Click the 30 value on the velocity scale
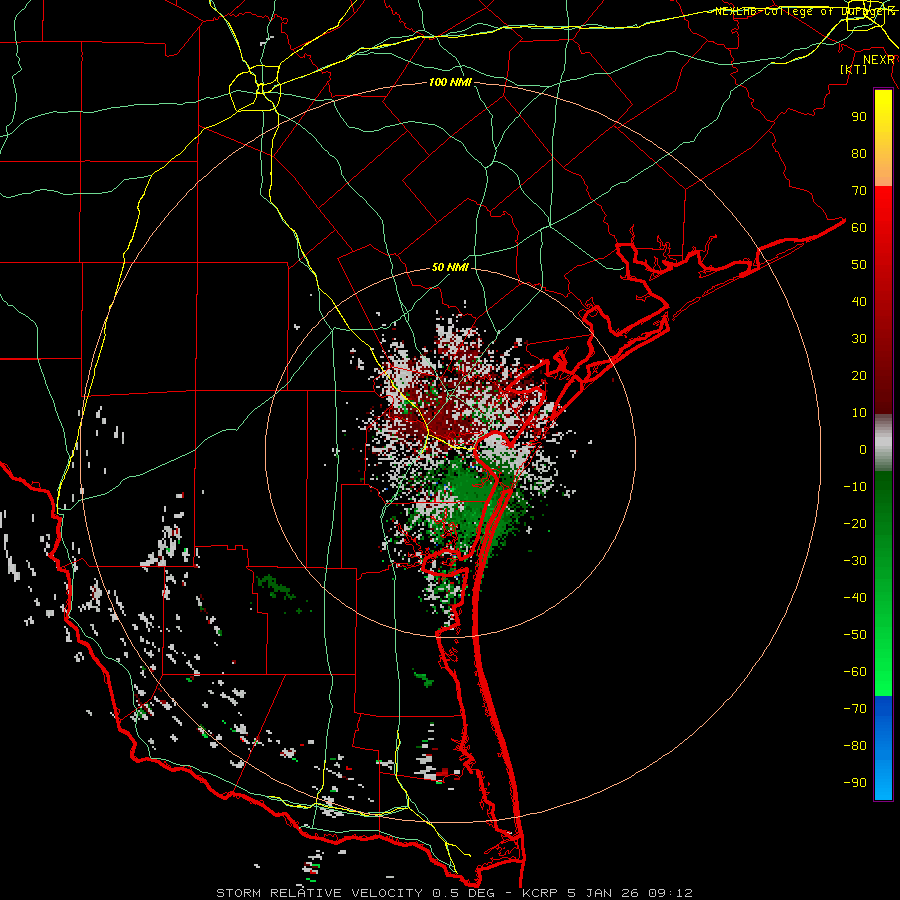Screen dimensions: 900x900 [859, 339]
